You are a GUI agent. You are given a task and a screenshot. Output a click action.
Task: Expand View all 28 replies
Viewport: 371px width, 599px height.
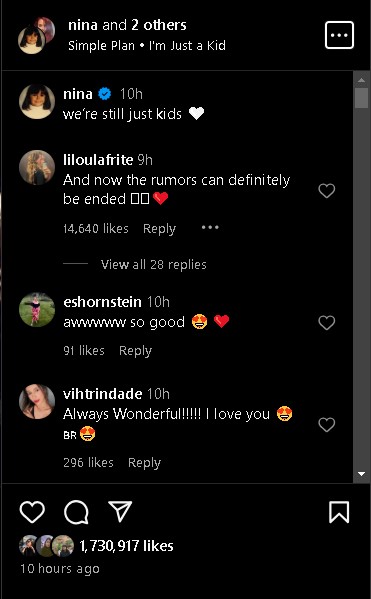coord(154,264)
